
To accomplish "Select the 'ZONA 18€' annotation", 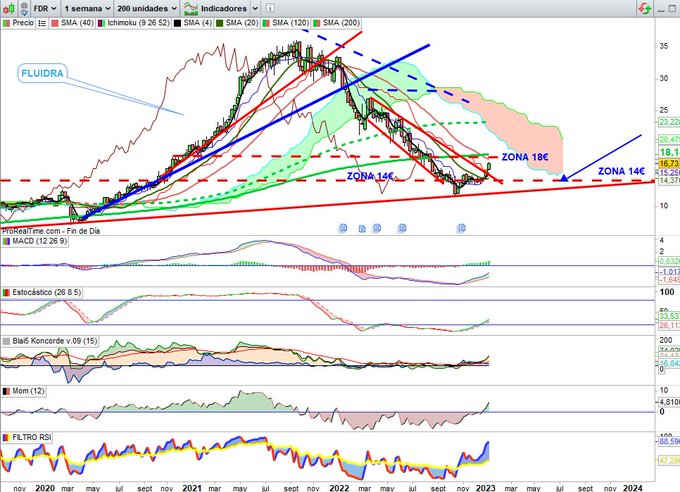I will pyautogui.click(x=525, y=157).
